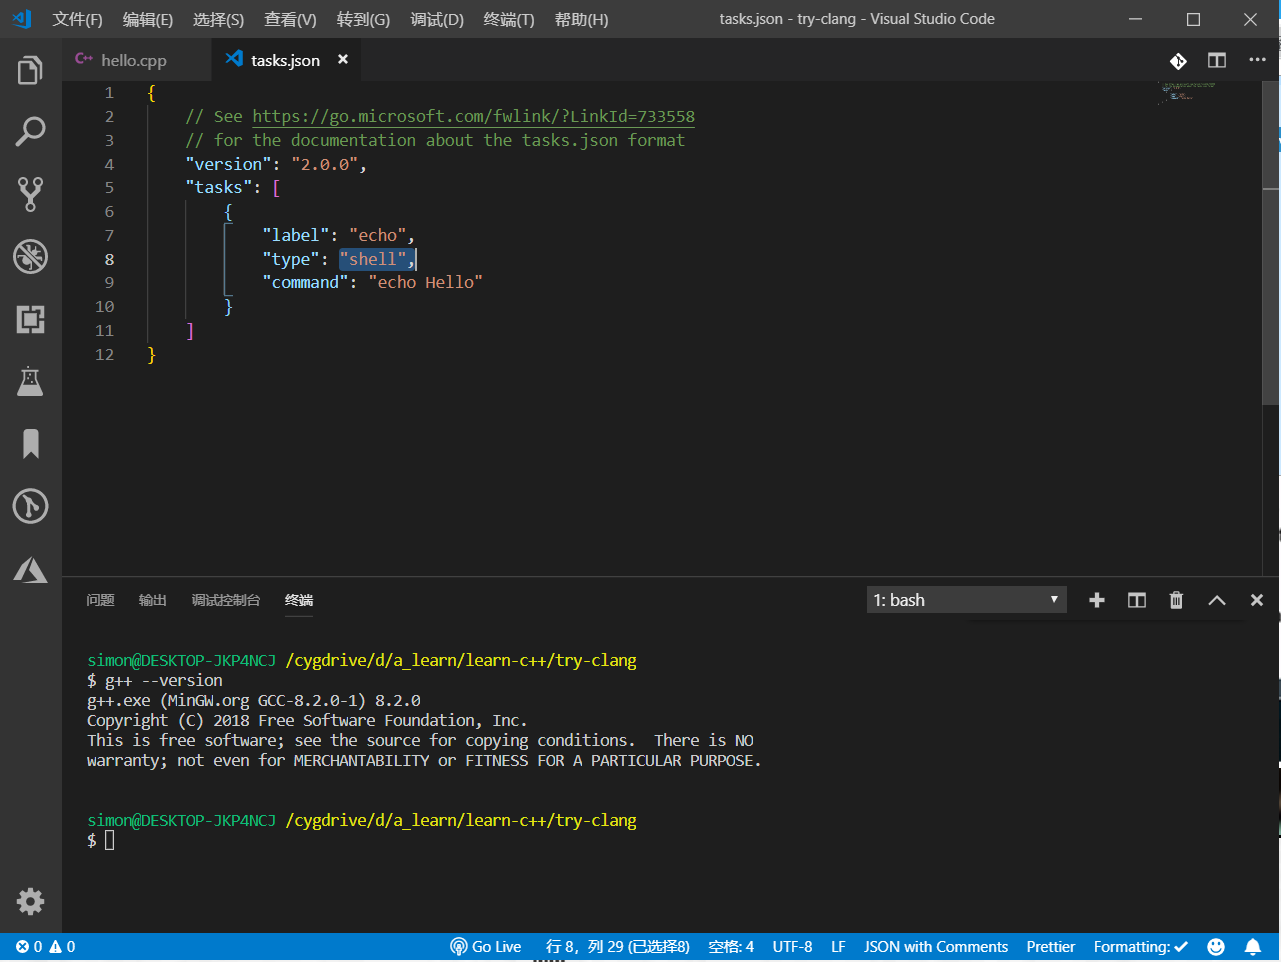Screen dimensions: 1281x962
Task: Open feedback smiley in status bar
Action: [x=1216, y=947]
